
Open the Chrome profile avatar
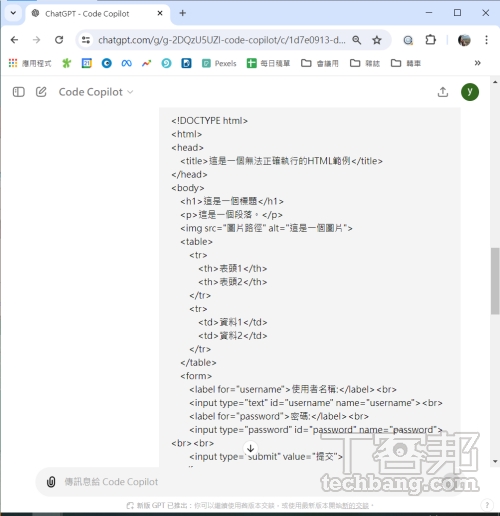[x=464, y=40]
